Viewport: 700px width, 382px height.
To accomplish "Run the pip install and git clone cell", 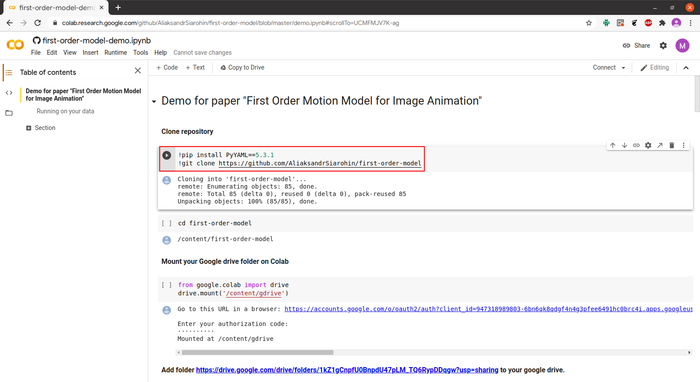I will pyautogui.click(x=167, y=155).
